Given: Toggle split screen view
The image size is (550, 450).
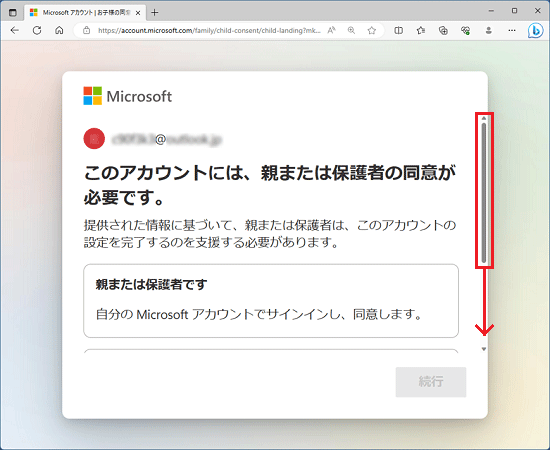Looking at the screenshot, I should point(398,31).
